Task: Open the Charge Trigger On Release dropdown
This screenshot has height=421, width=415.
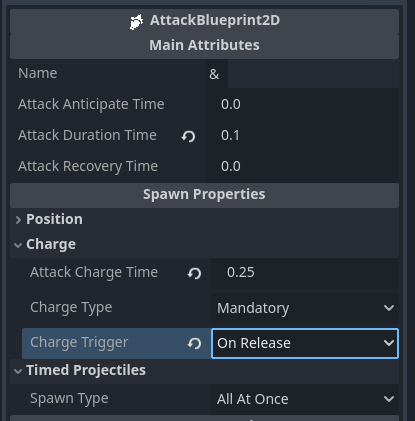Action: coord(305,343)
